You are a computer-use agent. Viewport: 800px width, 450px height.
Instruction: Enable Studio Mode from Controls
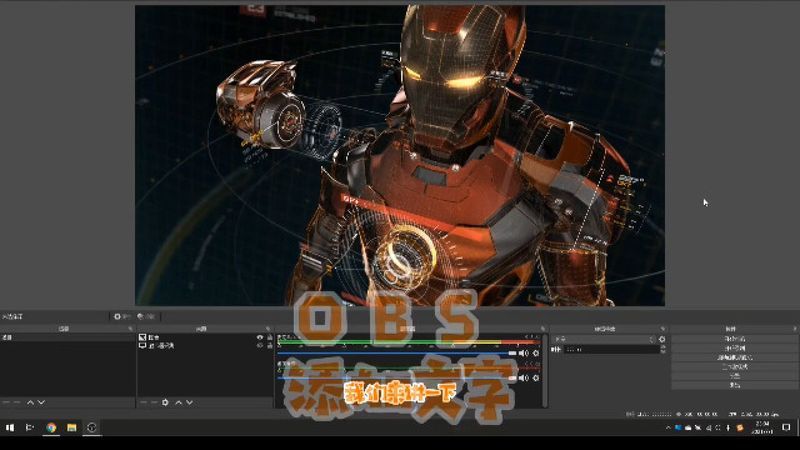(x=735, y=366)
